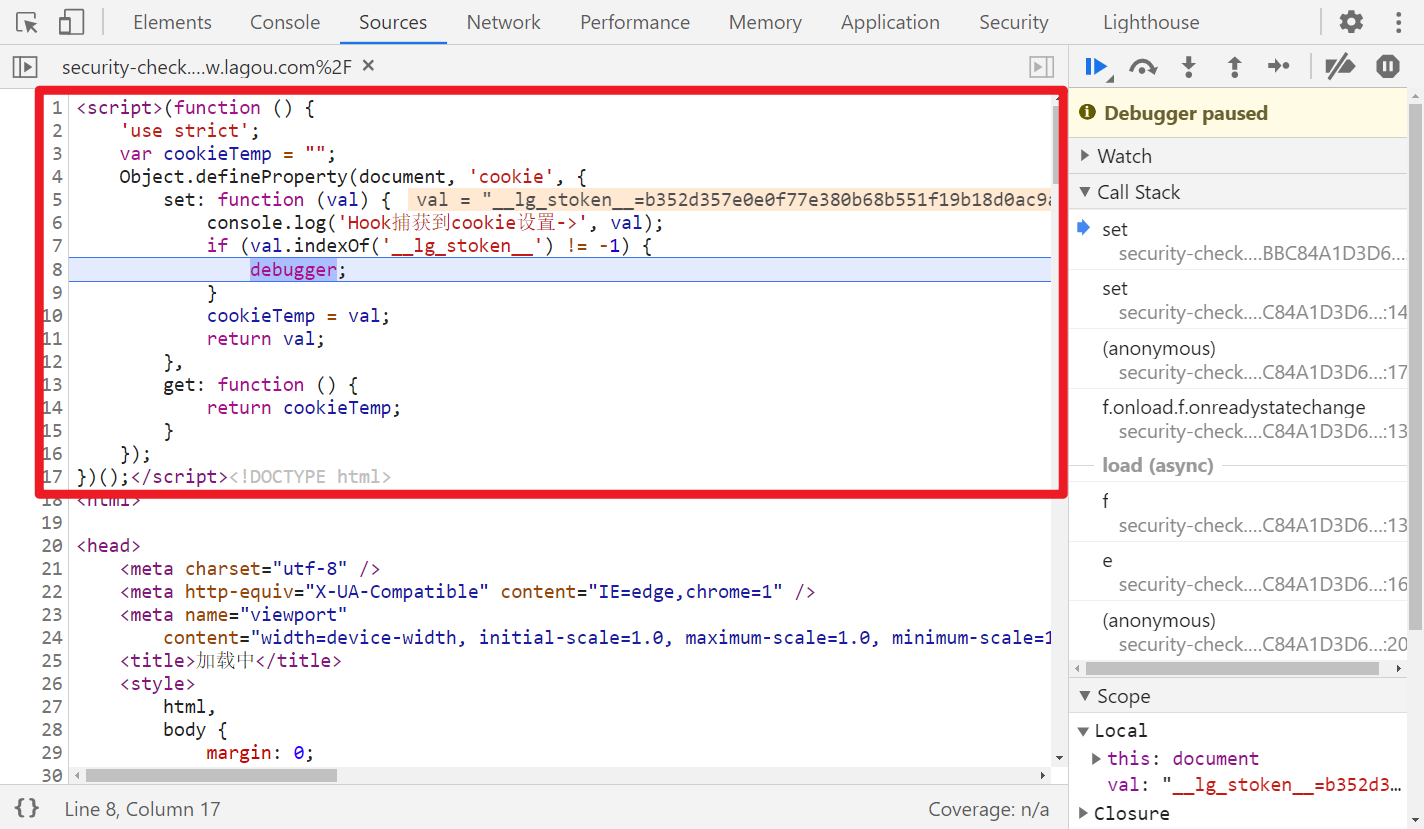The height and width of the screenshot is (829, 1424).
Task: Toggle the device toolbar icon
Action: point(71,22)
